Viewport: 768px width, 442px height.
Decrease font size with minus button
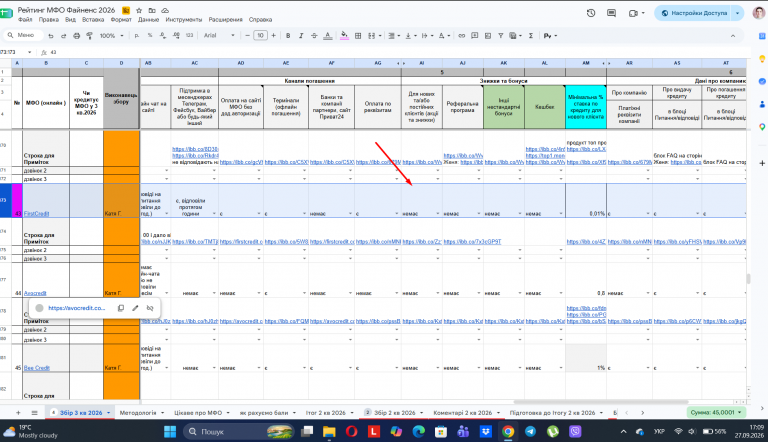click(247, 35)
